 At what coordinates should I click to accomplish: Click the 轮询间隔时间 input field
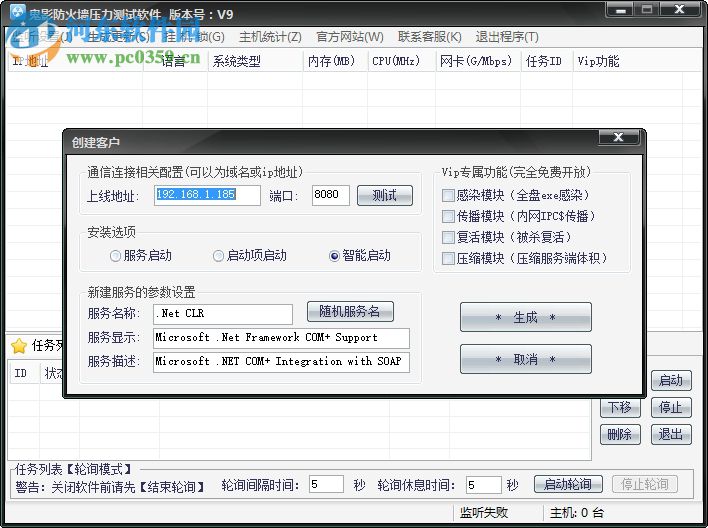(x=326, y=485)
